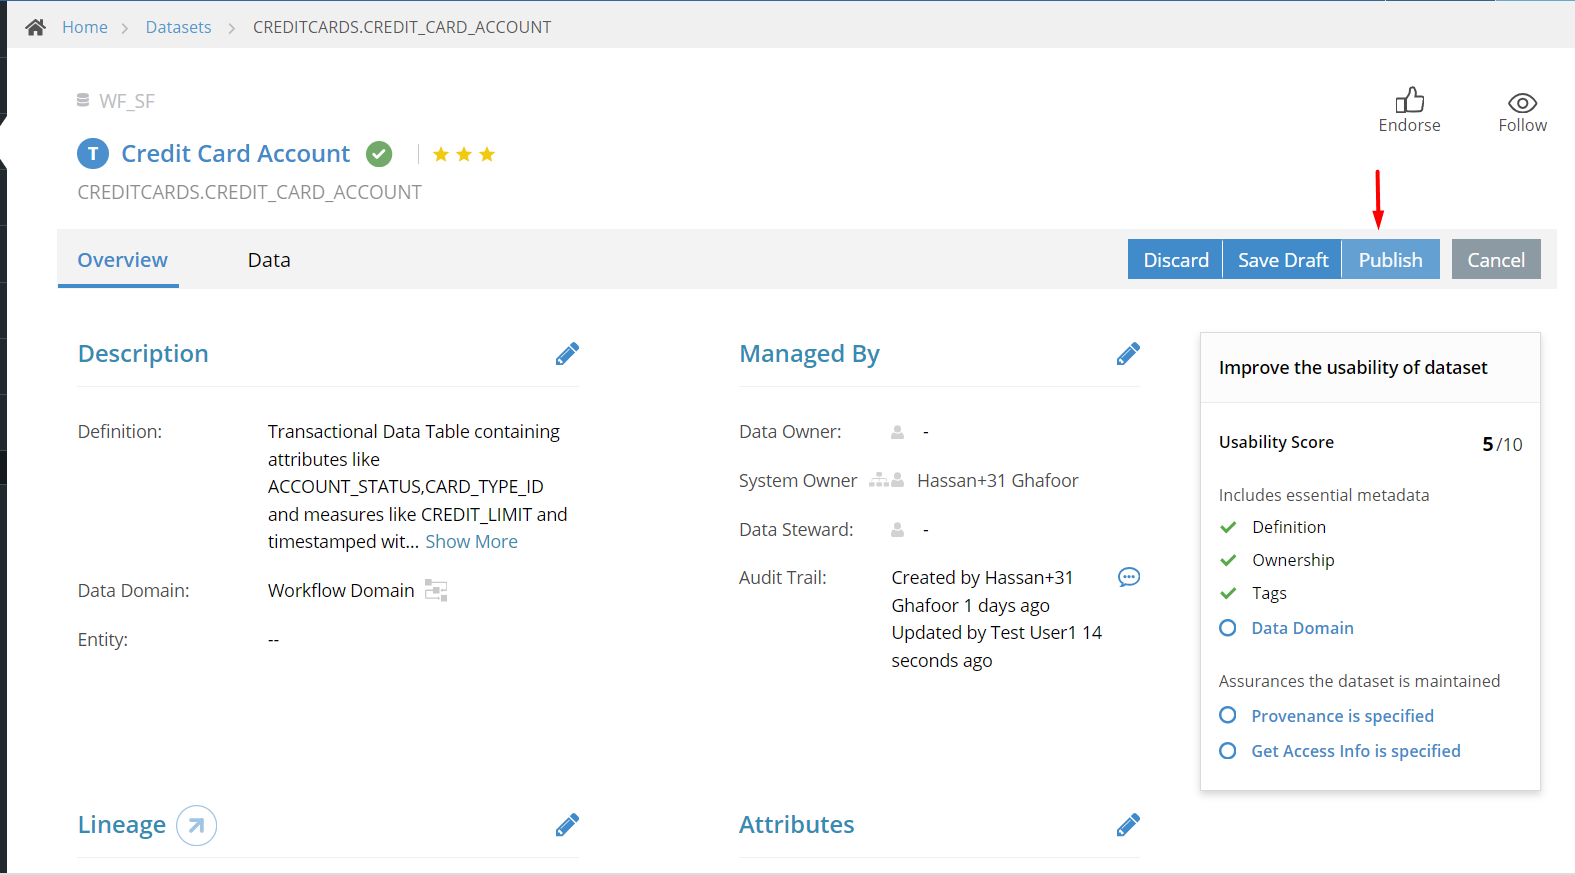Rate dataset using third star
This screenshot has height=875, width=1575.
487,154
